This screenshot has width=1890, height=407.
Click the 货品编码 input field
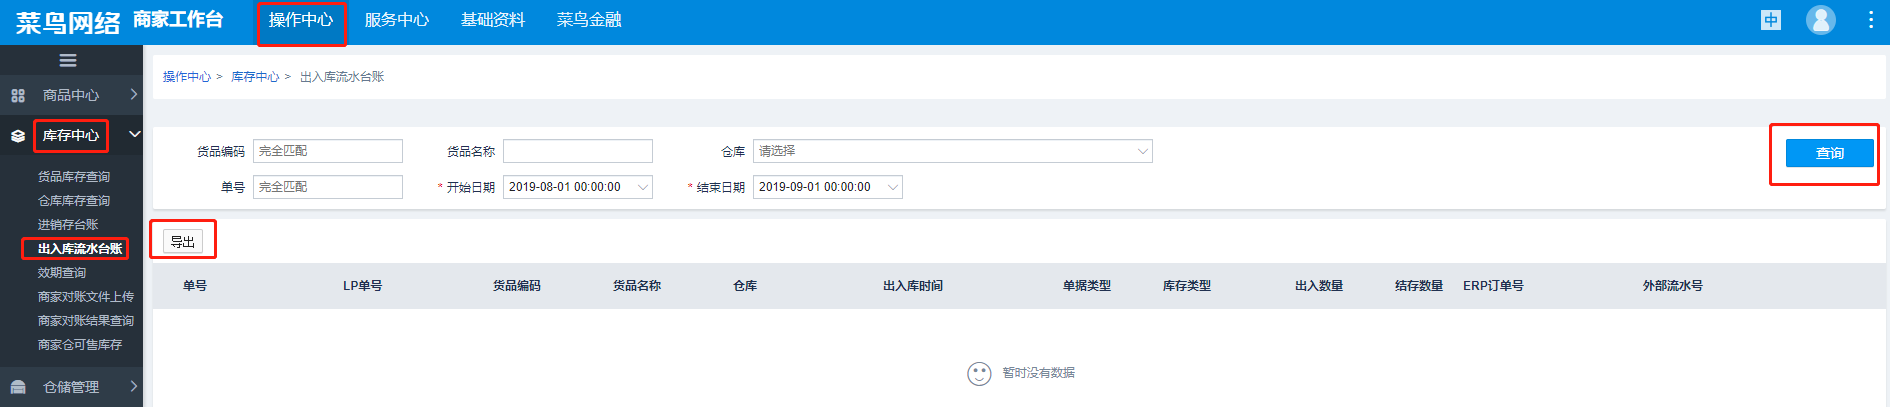pyautogui.click(x=327, y=151)
